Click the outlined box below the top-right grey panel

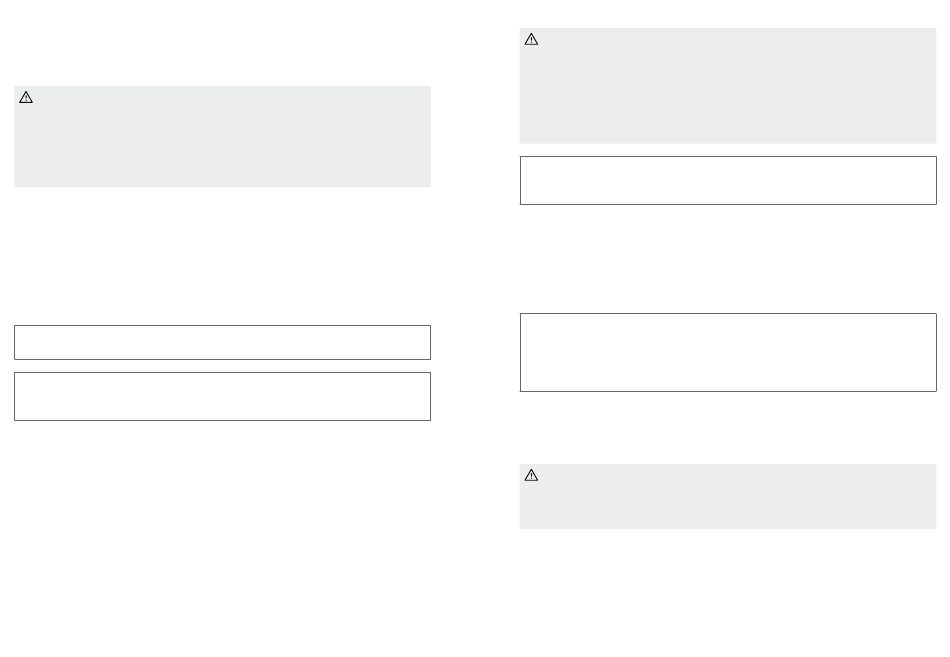coord(728,181)
